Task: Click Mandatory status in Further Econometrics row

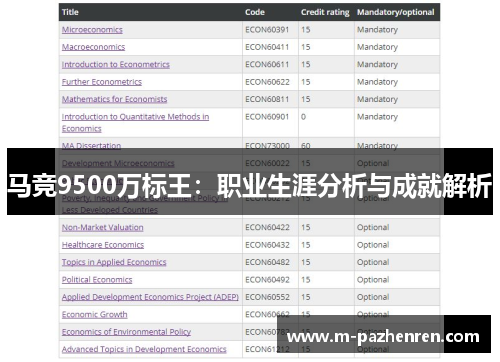Action: pos(377,82)
